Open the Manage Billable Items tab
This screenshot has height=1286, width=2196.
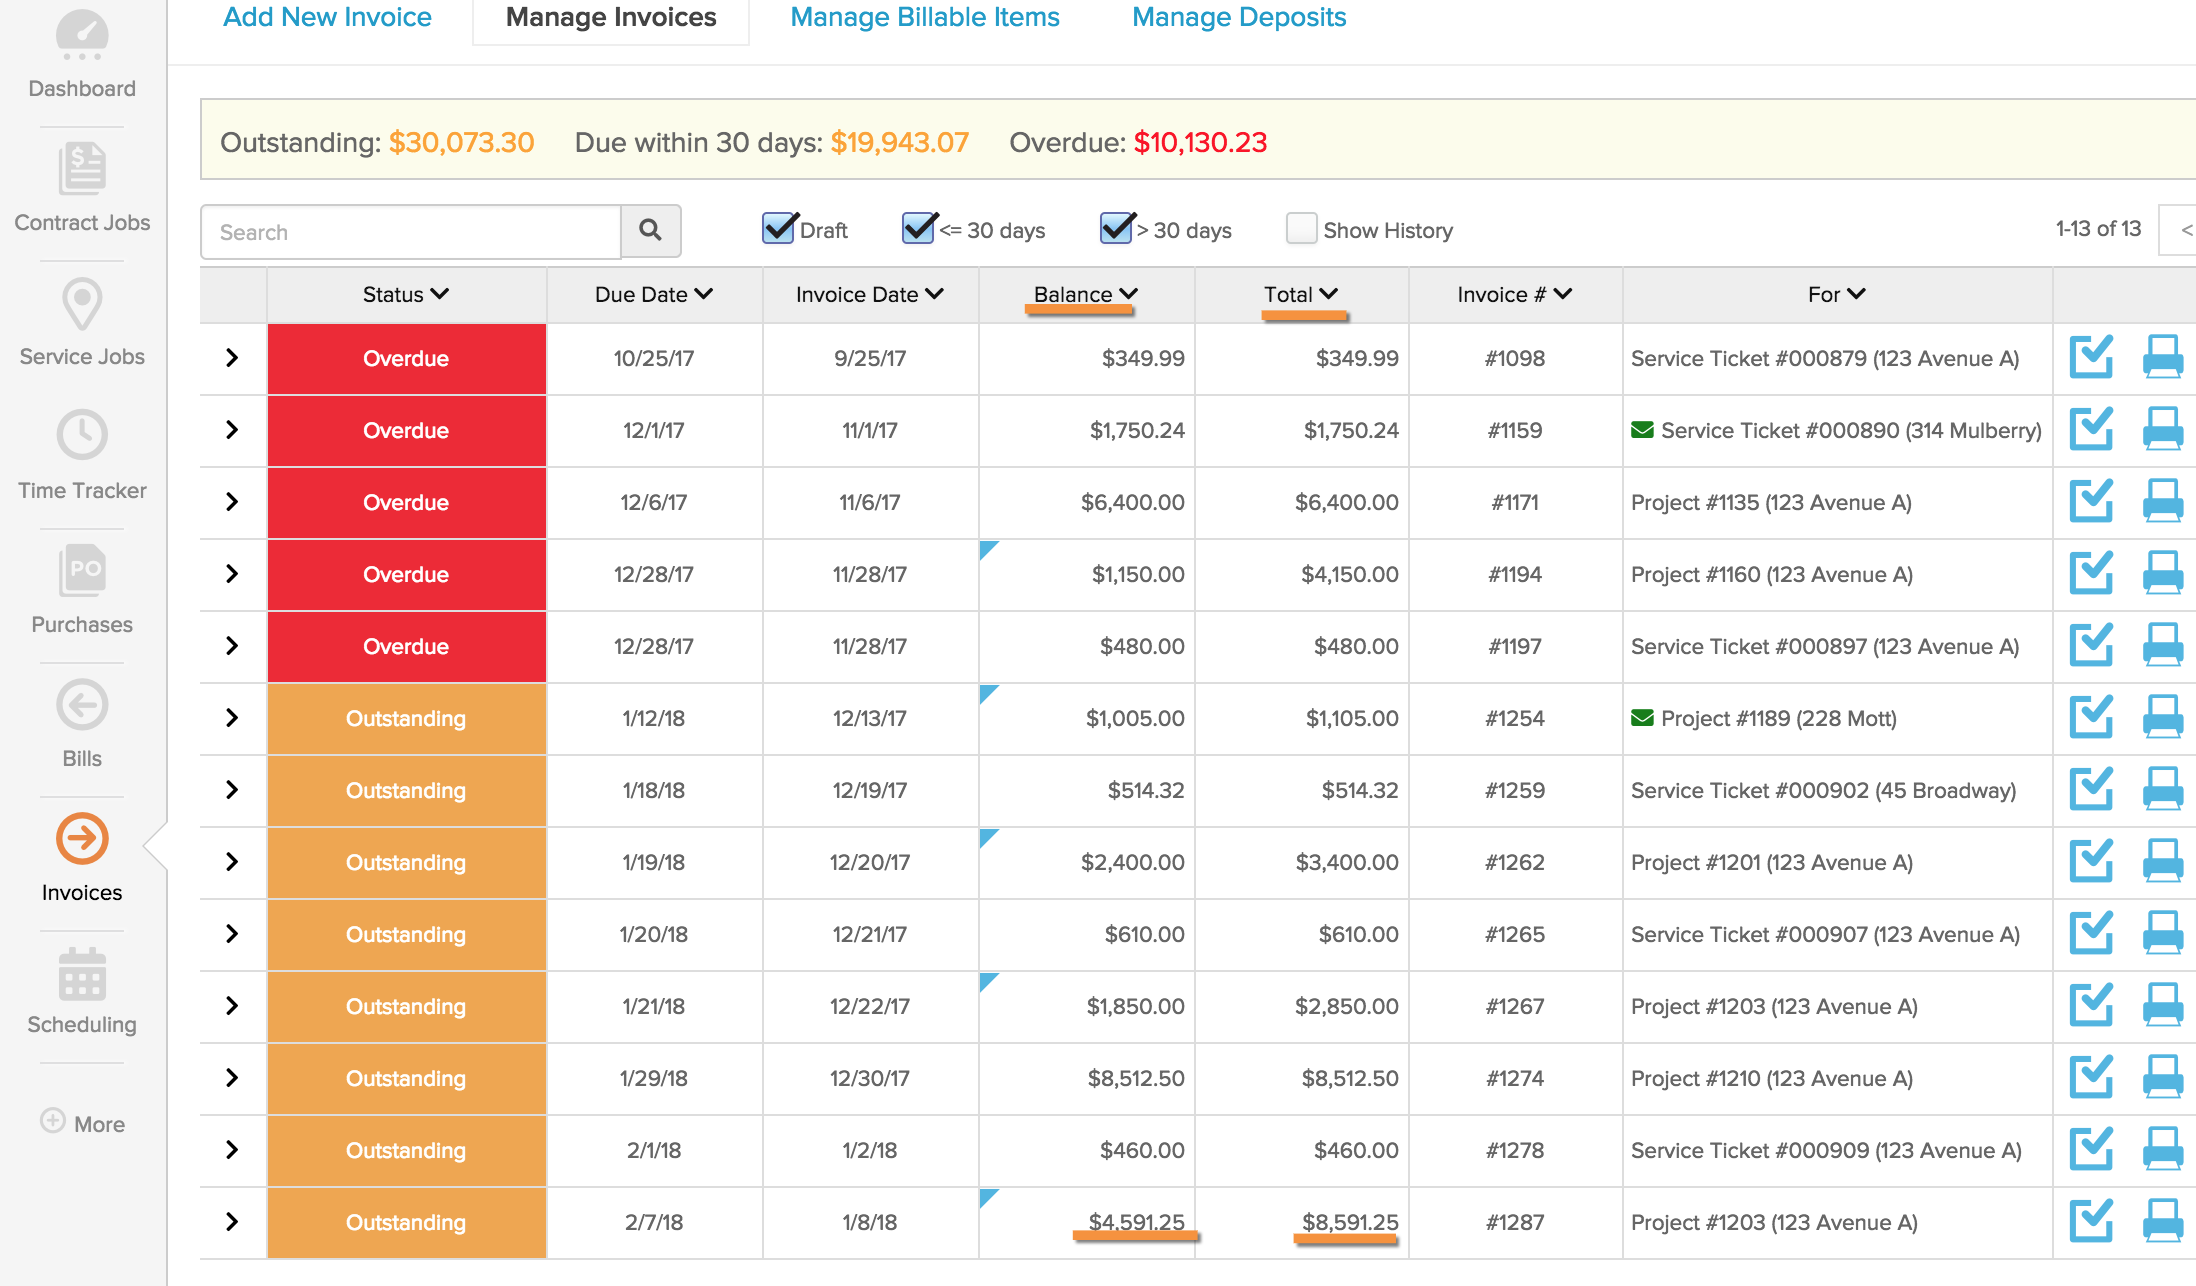point(925,17)
